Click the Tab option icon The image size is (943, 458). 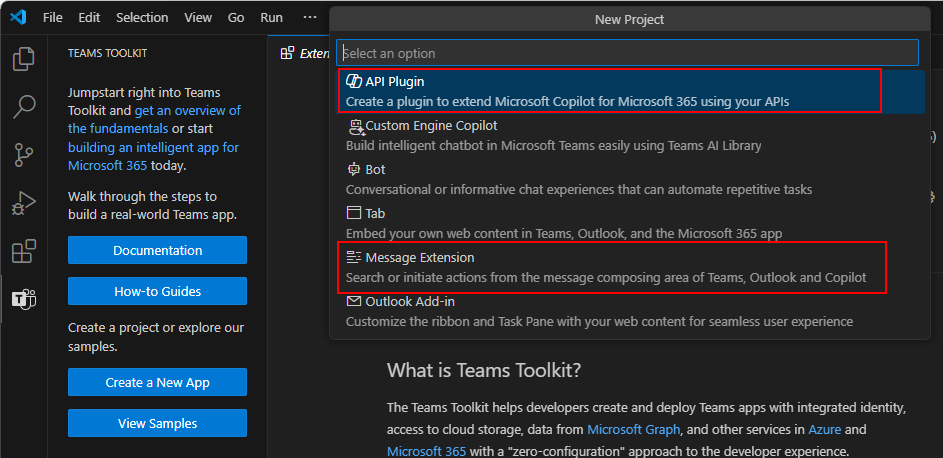(353, 213)
